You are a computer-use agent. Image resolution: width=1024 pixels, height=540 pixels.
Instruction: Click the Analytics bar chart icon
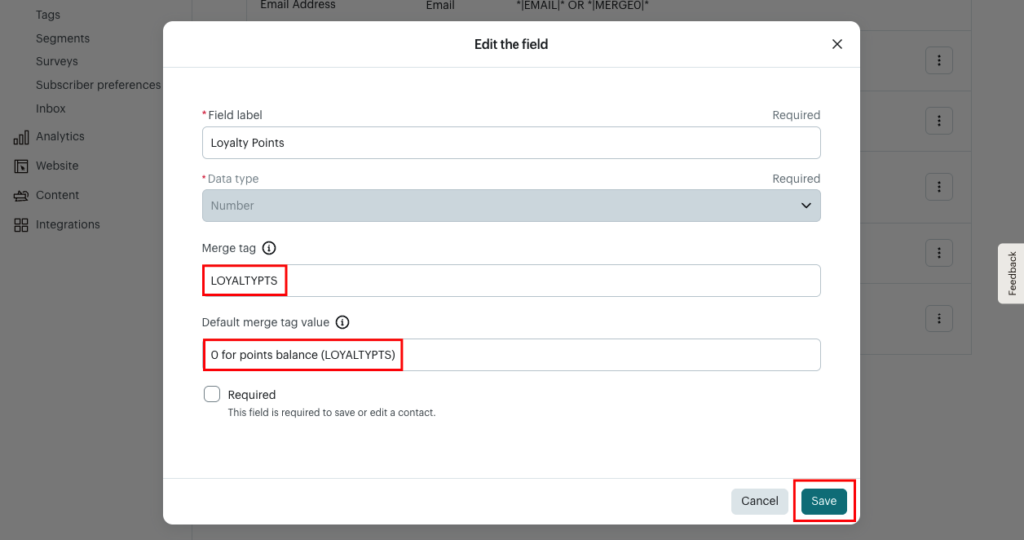pos(21,137)
